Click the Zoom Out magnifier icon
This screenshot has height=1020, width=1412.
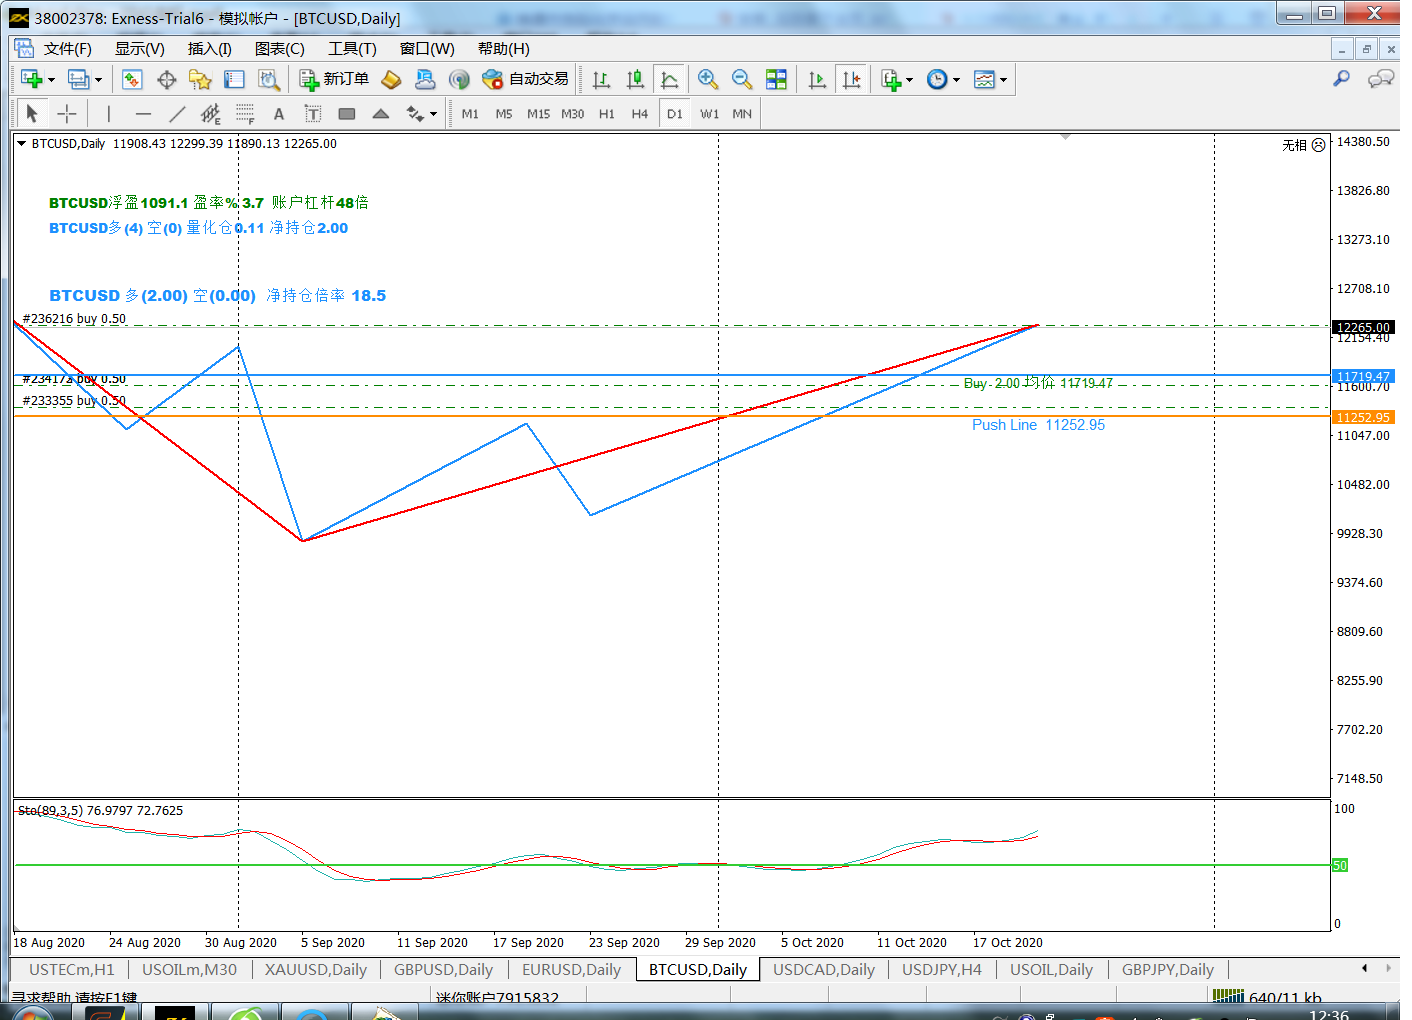point(742,79)
